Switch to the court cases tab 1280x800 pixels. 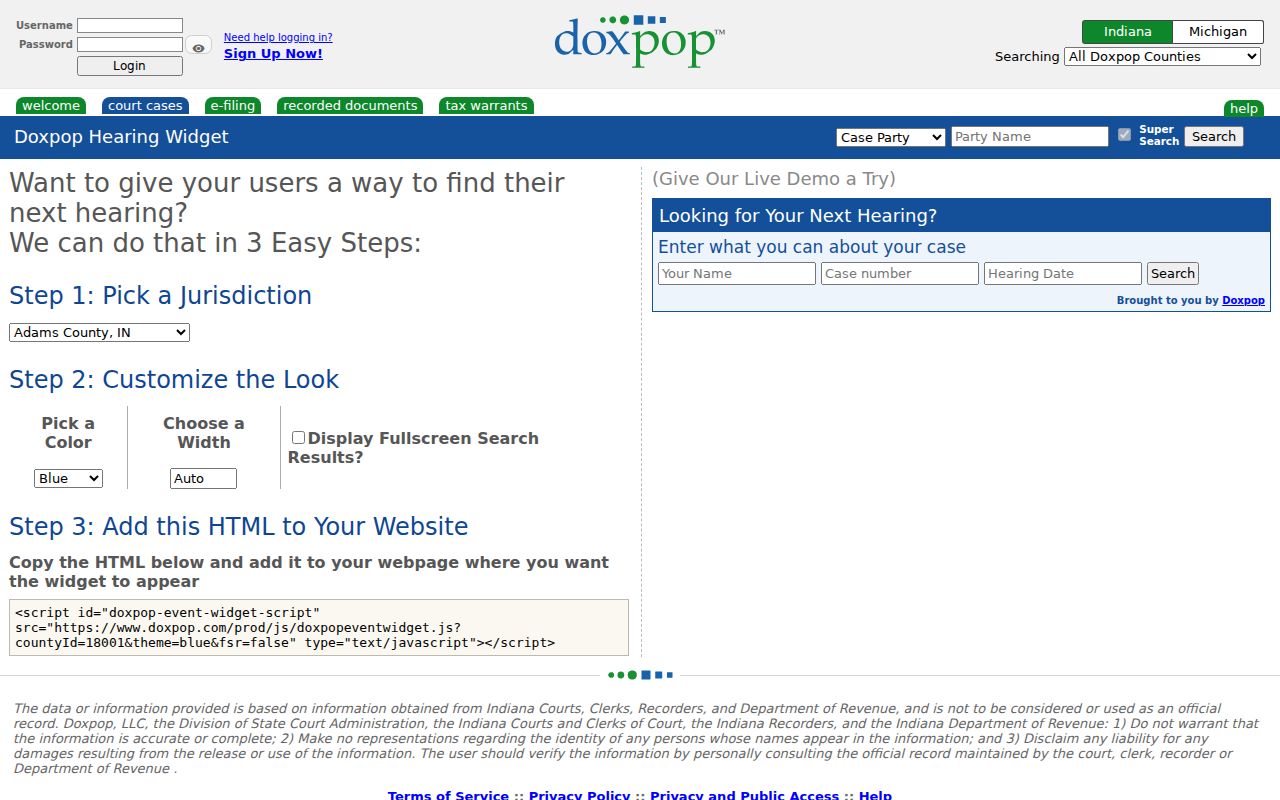(x=145, y=106)
